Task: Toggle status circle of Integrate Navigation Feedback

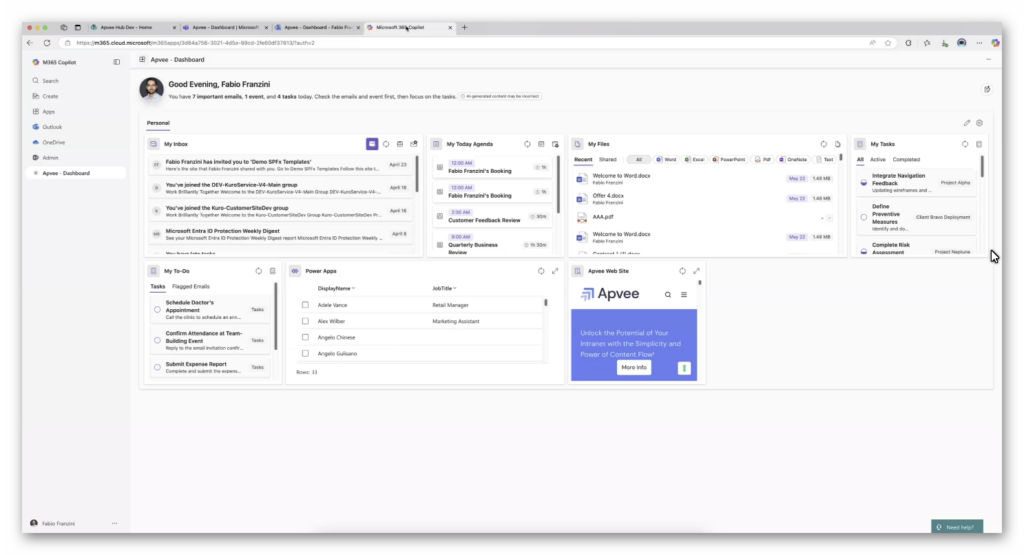Action: pos(863,183)
